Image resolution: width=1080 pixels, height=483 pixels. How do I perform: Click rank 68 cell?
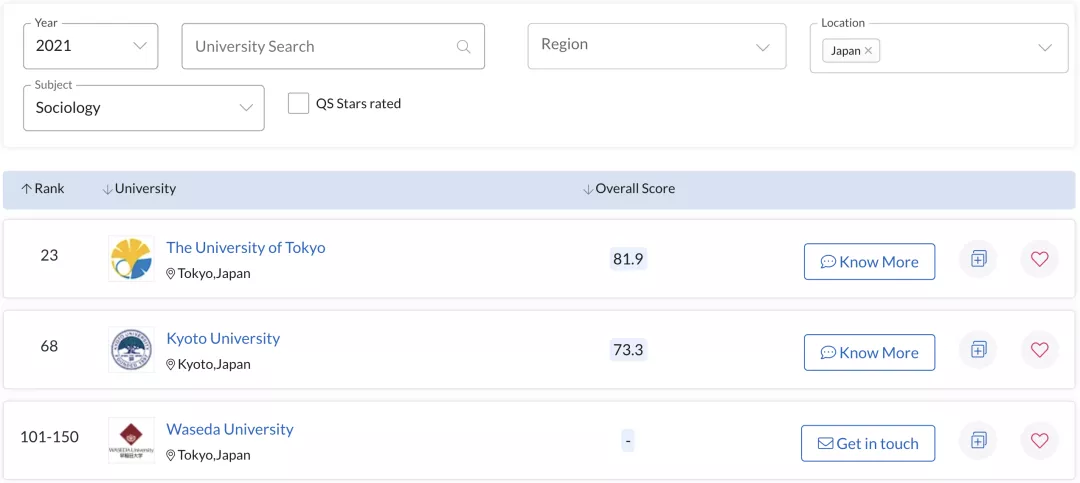tap(49, 347)
